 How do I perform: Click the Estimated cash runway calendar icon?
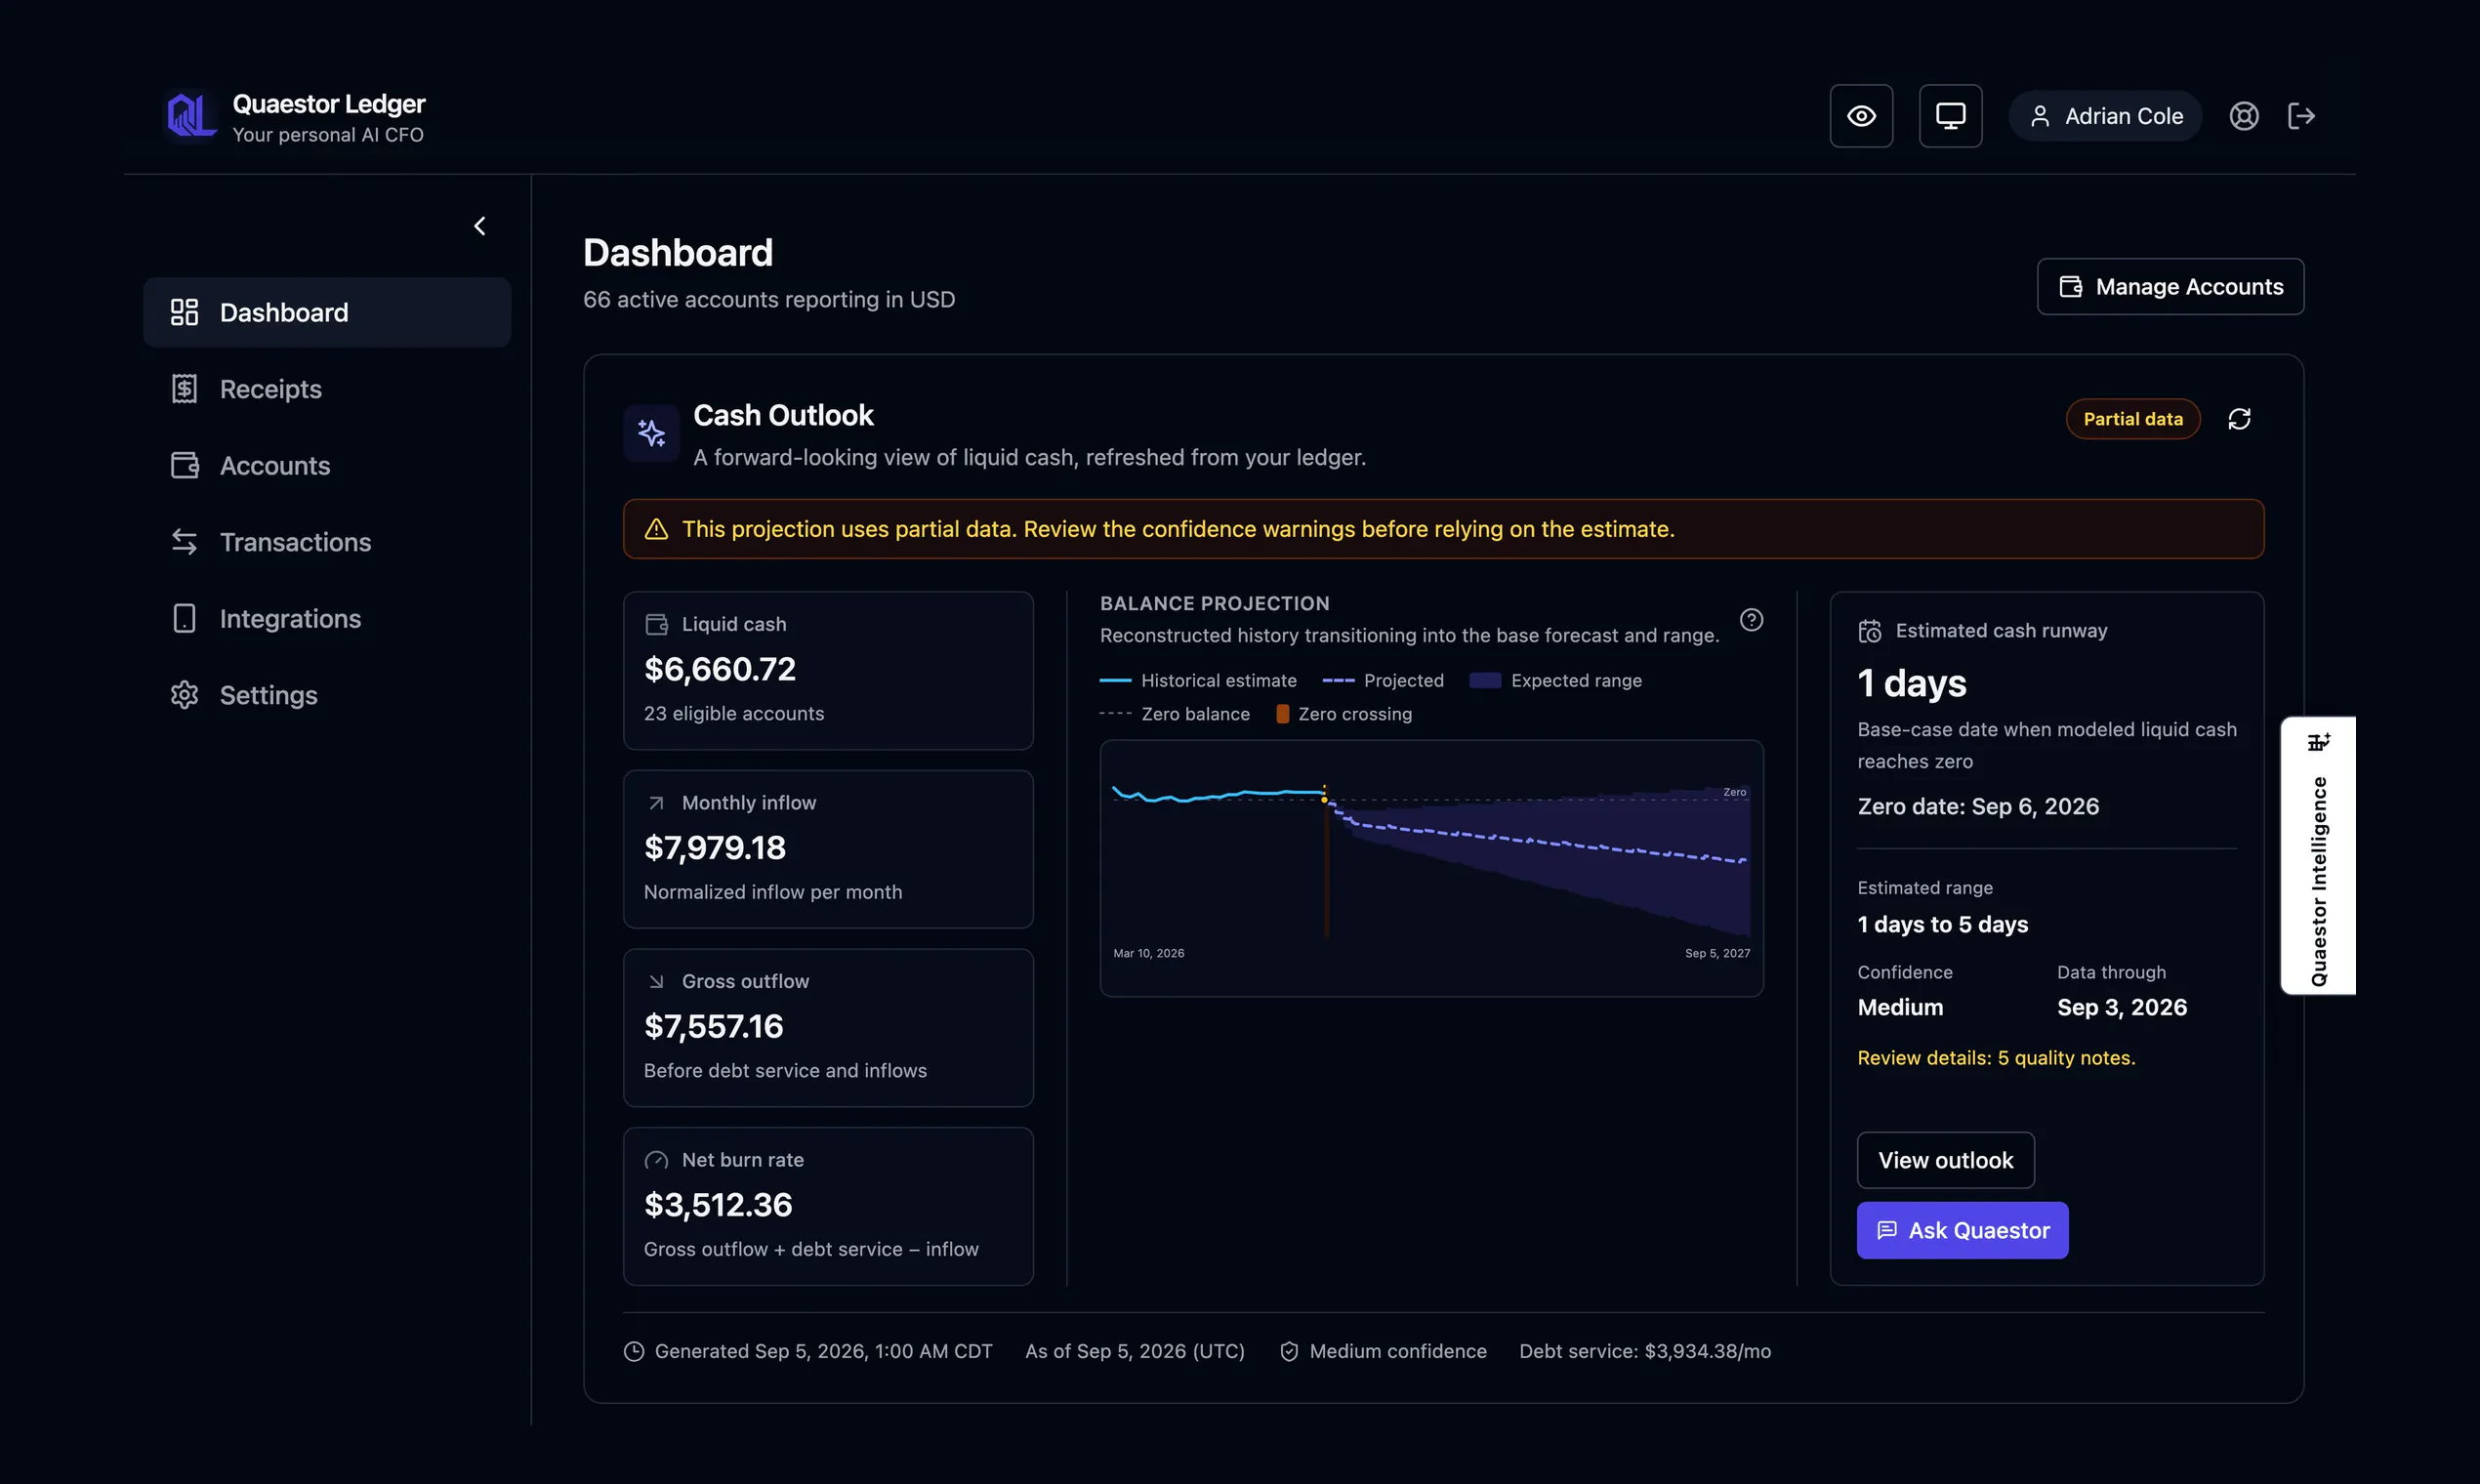[x=1869, y=631]
